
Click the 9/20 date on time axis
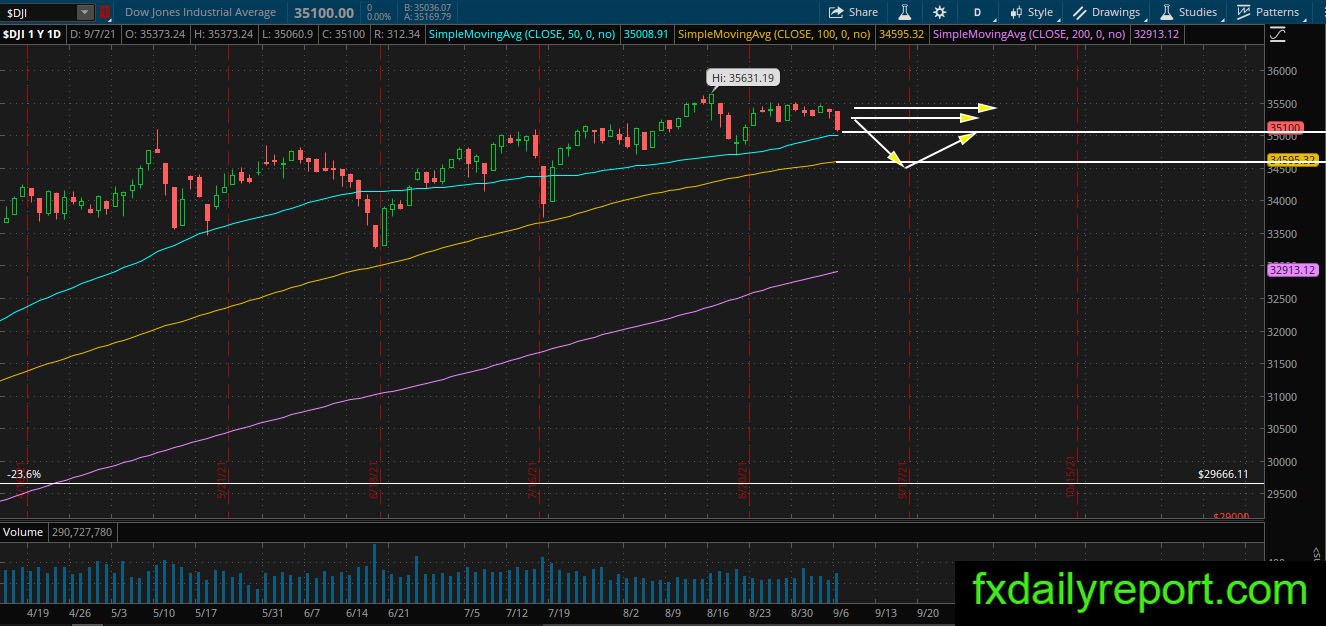(928, 613)
